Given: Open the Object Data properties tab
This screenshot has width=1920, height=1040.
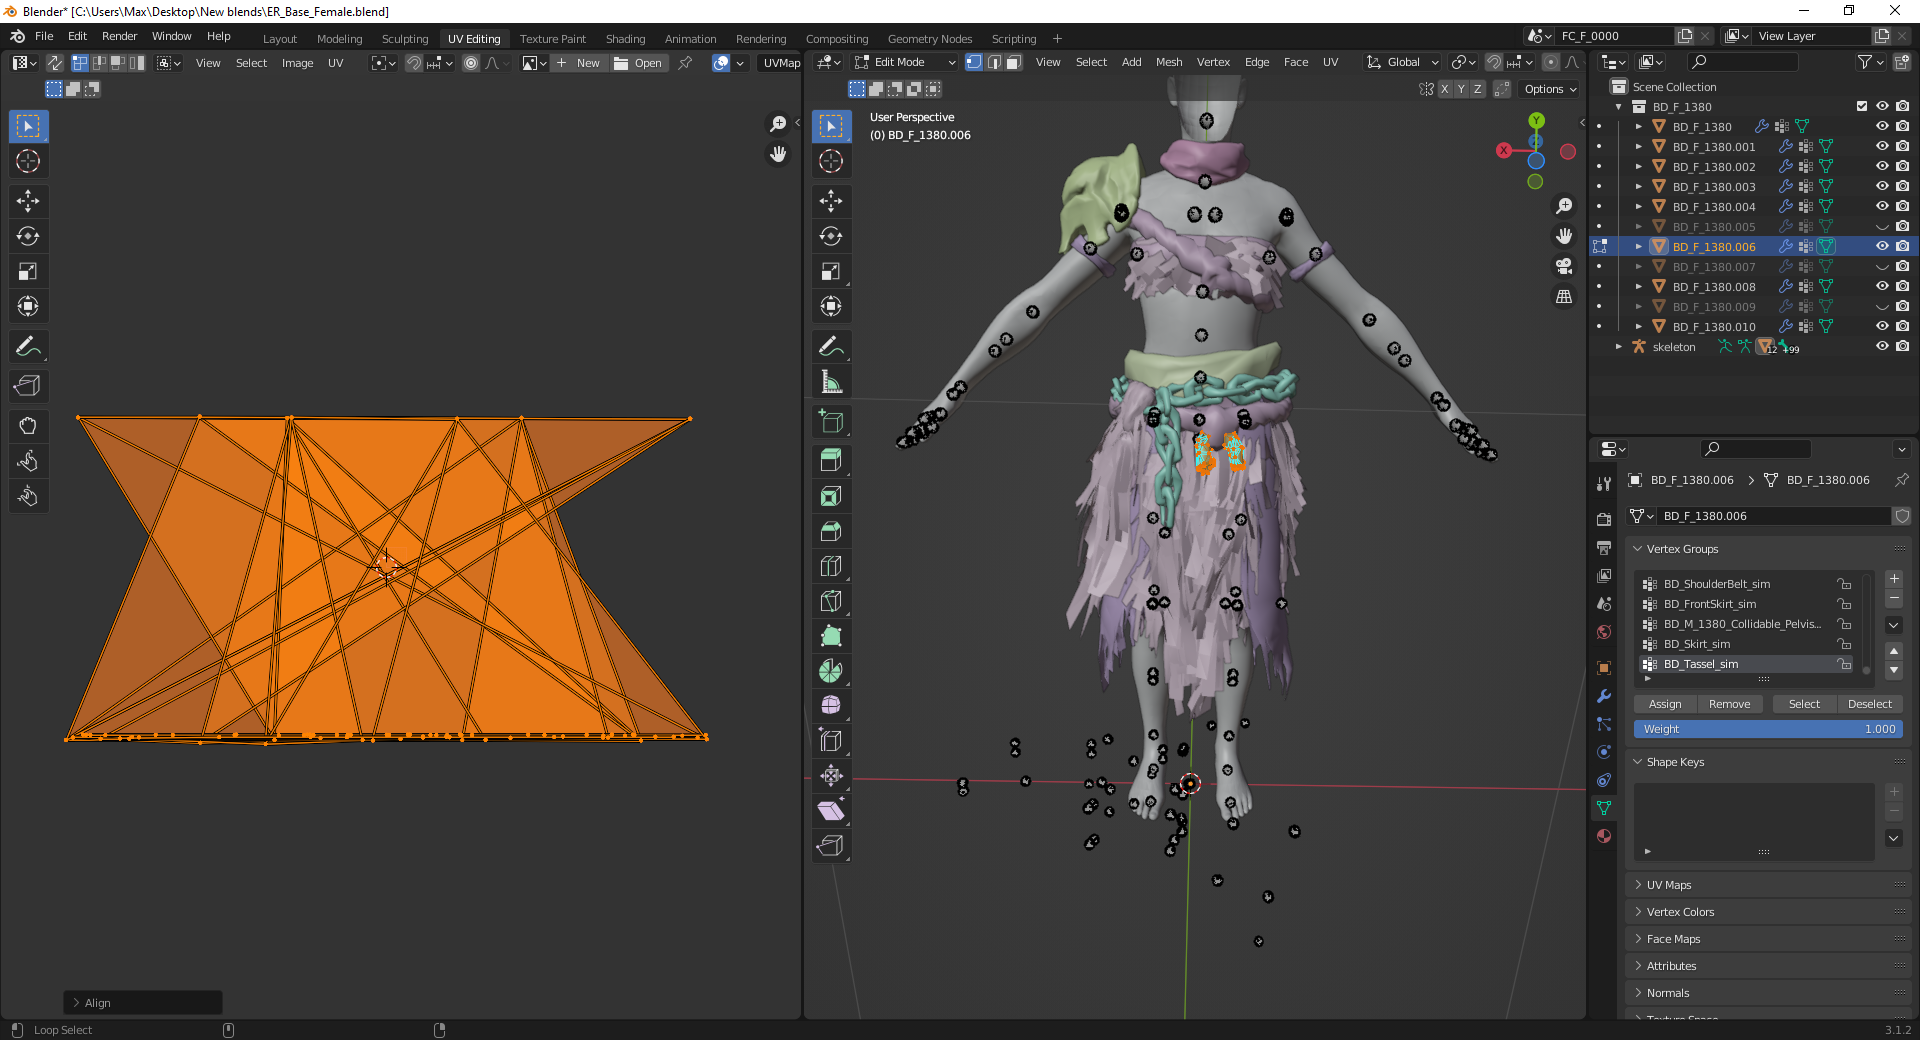Looking at the screenshot, I should click(x=1604, y=808).
